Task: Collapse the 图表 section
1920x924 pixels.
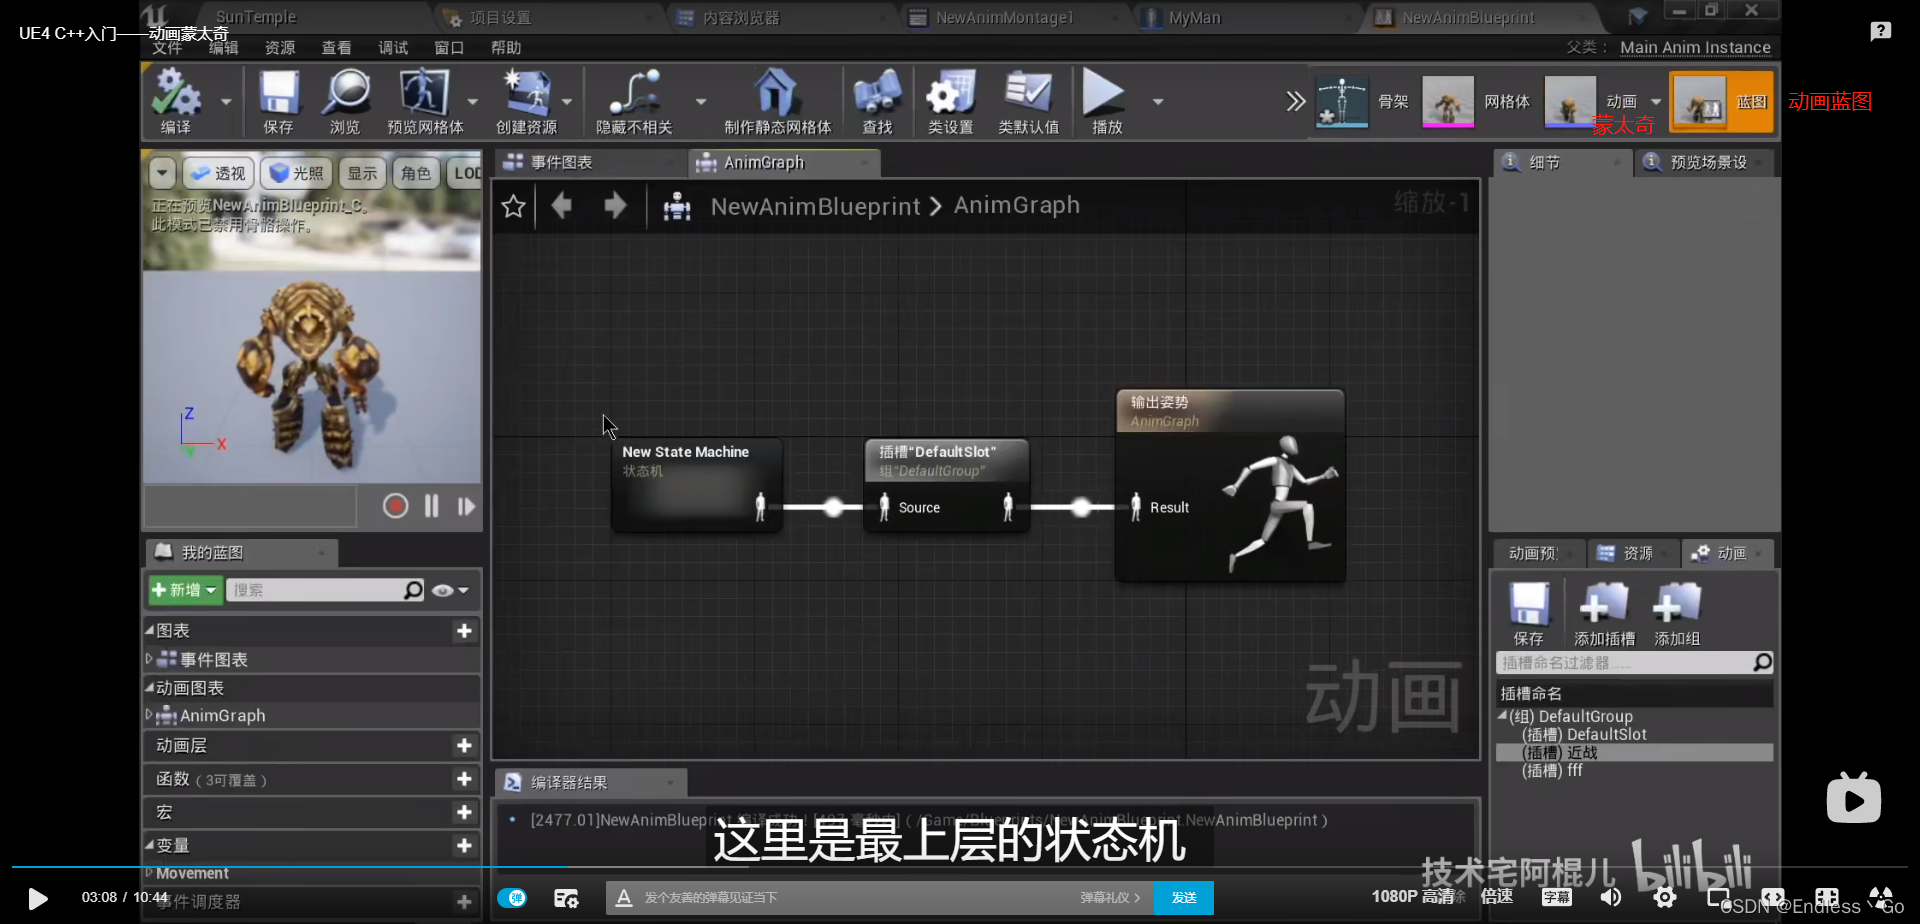Action: pyautogui.click(x=150, y=631)
